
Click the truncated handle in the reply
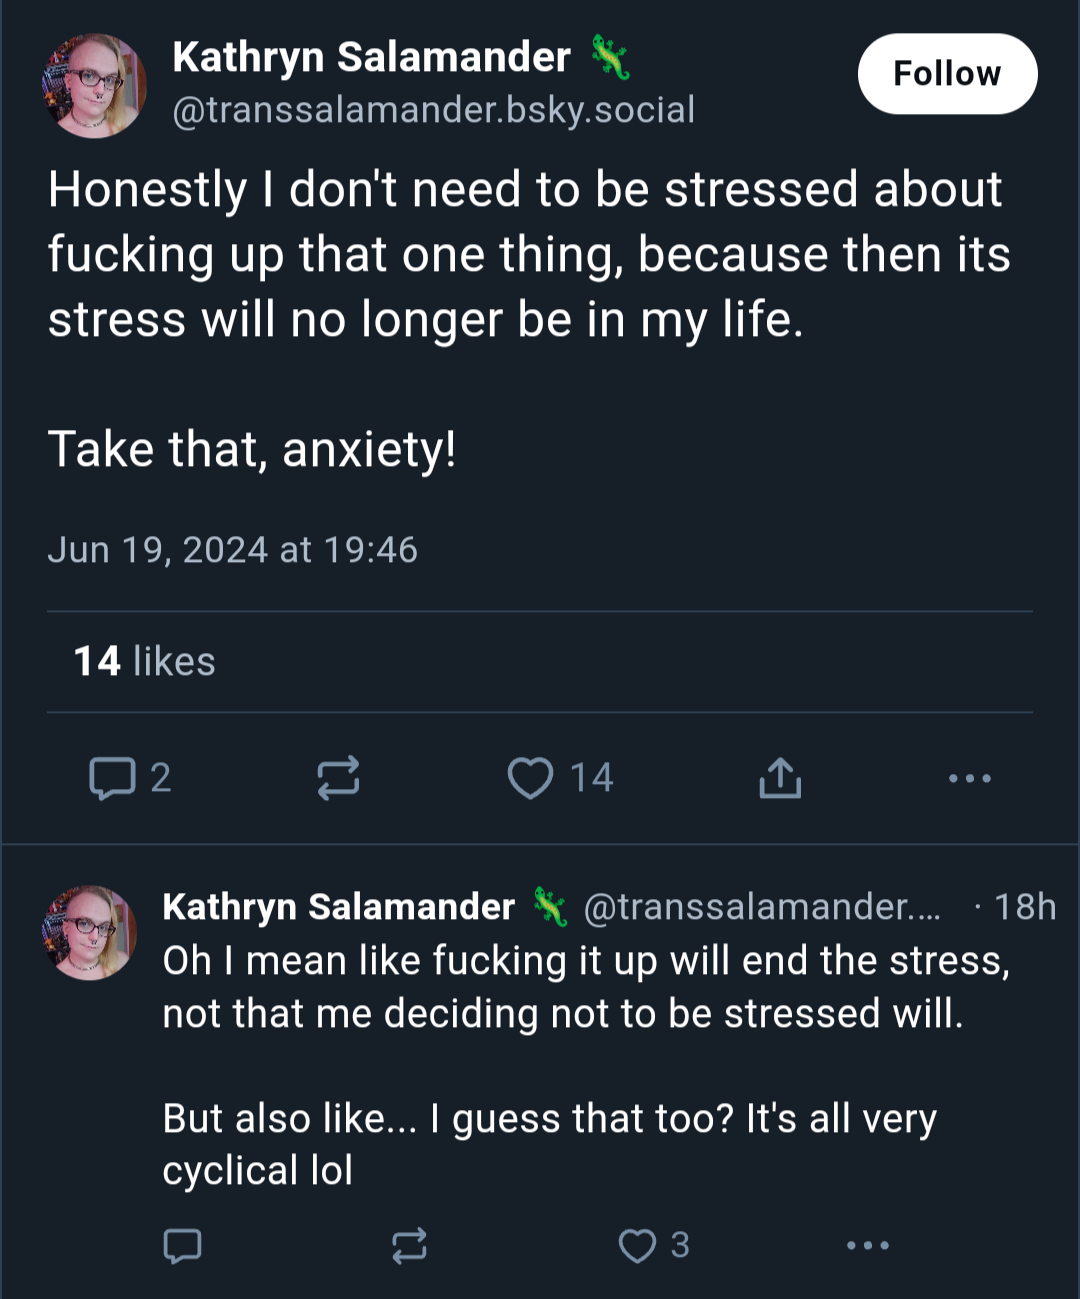[762, 907]
